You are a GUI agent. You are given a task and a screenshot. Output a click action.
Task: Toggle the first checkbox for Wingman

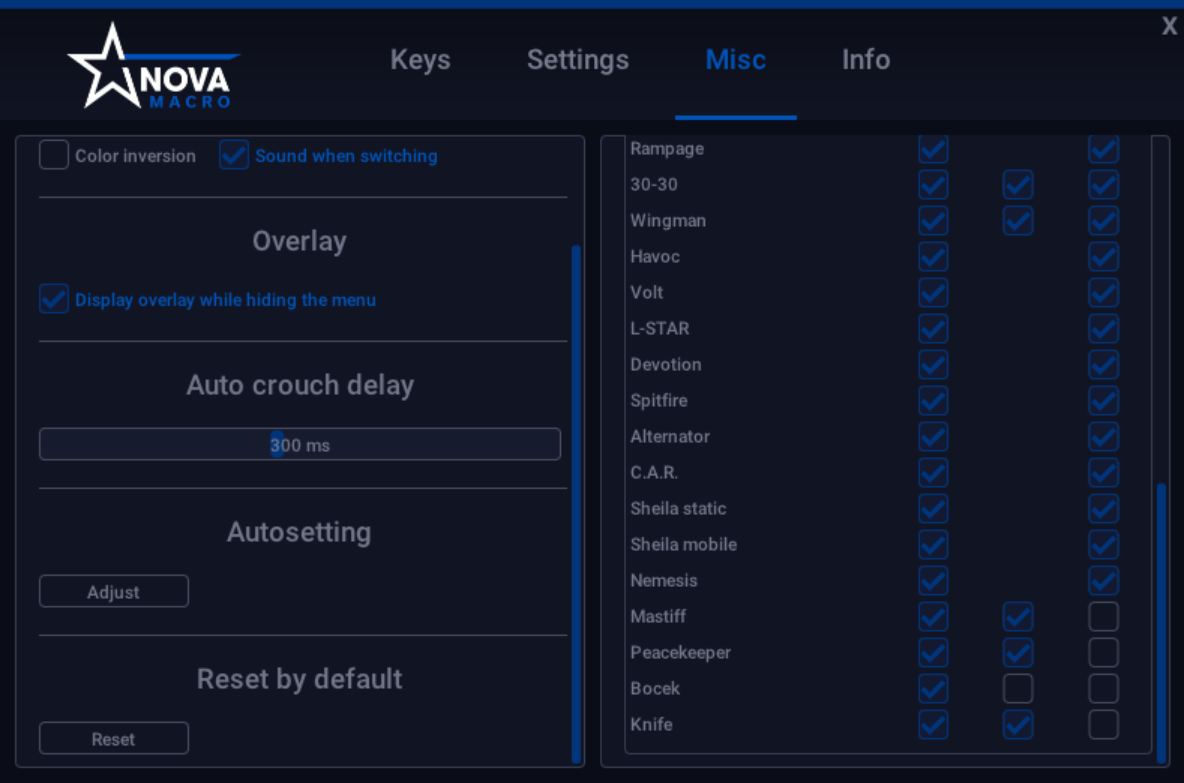coord(933,220)
